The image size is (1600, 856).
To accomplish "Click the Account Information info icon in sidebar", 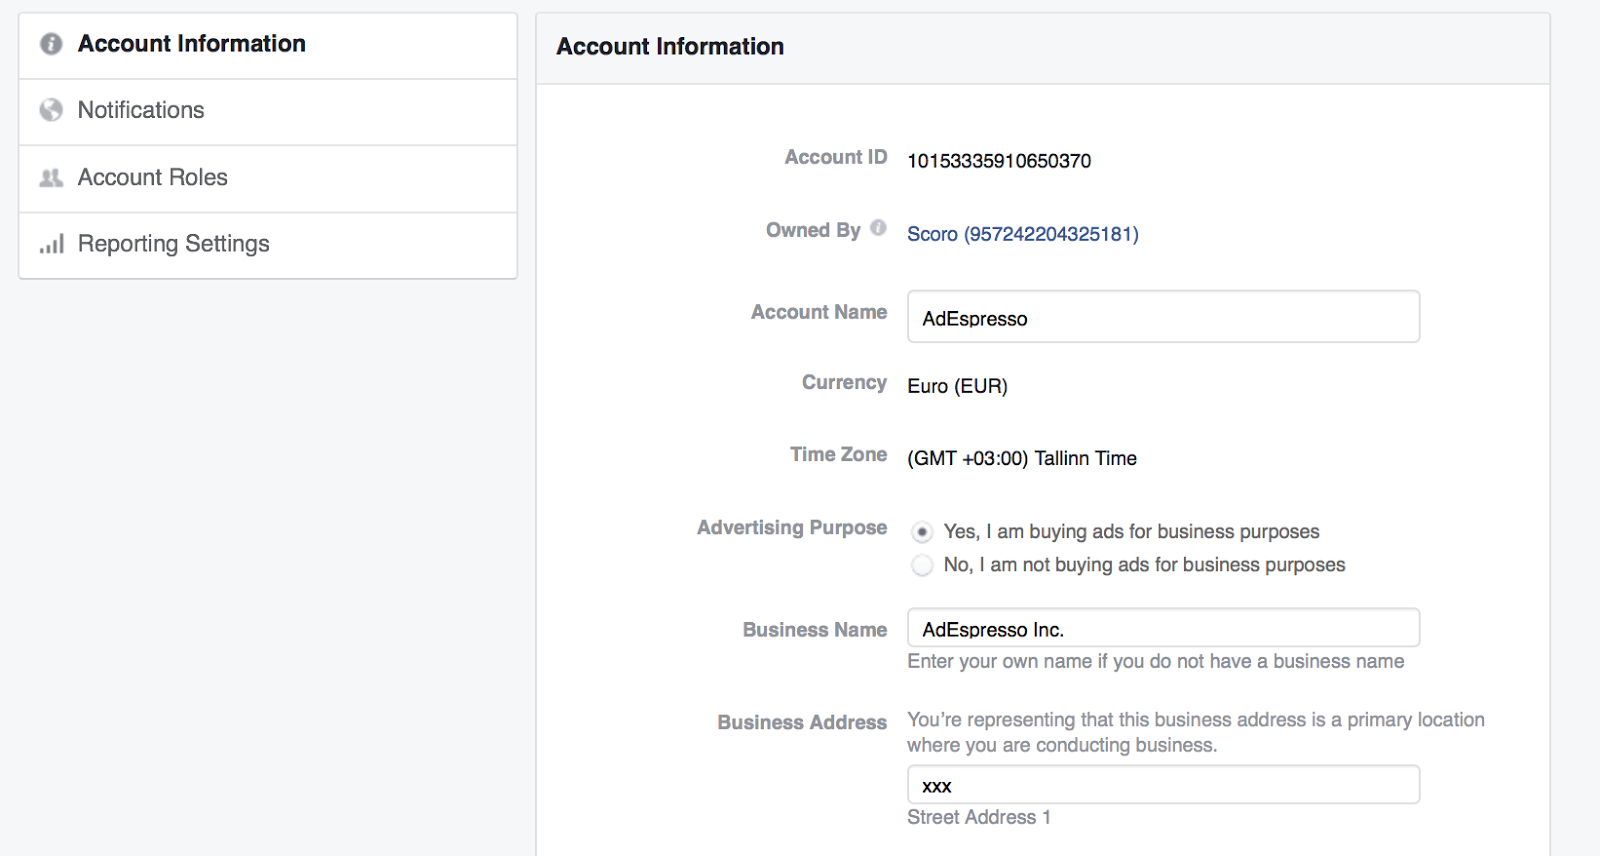I will pyautogui.click(x=51, y=44).
